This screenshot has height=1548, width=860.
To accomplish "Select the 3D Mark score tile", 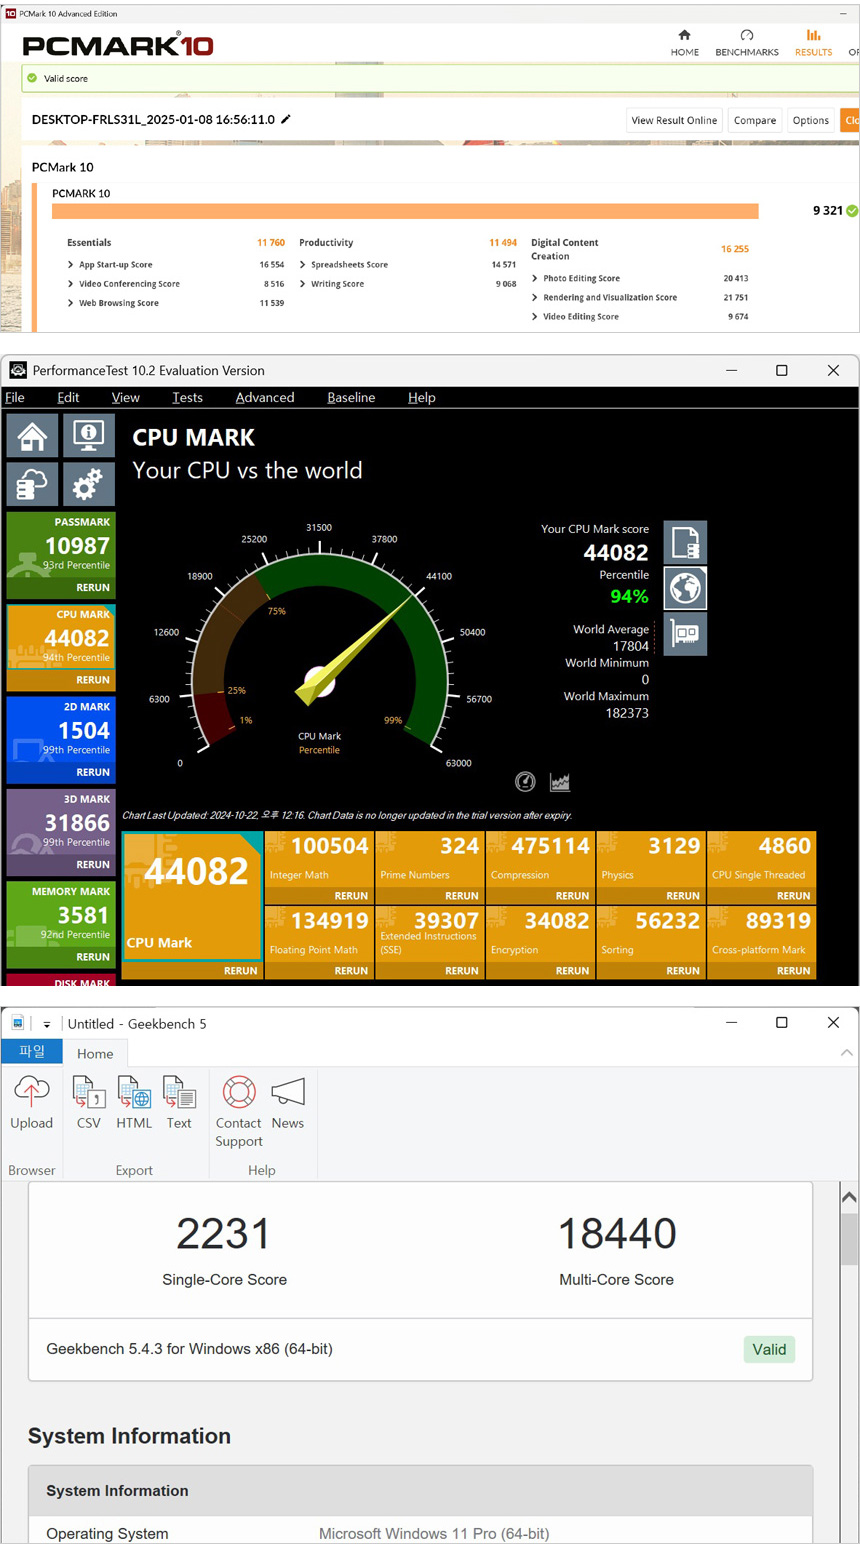I will point(61,822).
